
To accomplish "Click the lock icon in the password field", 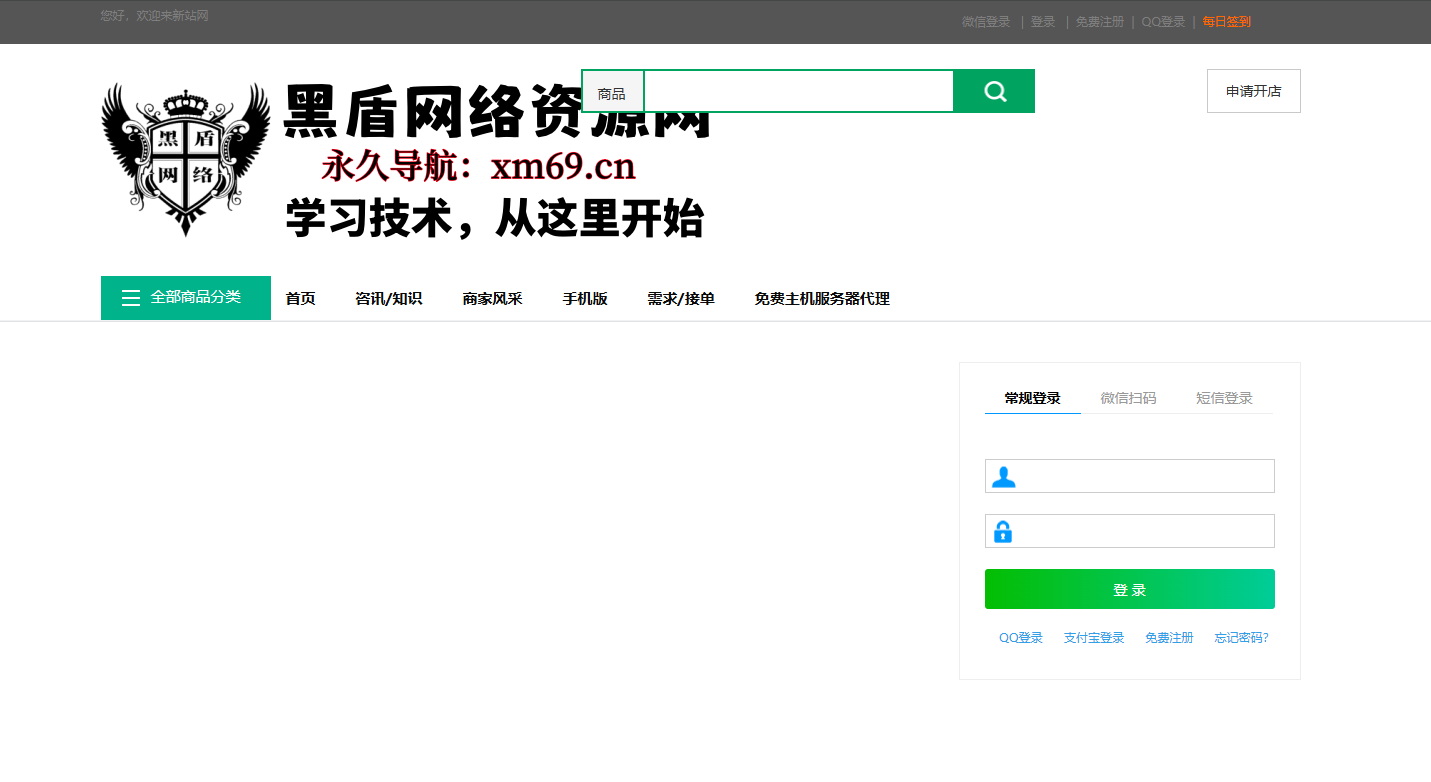I will [1004, 531].
